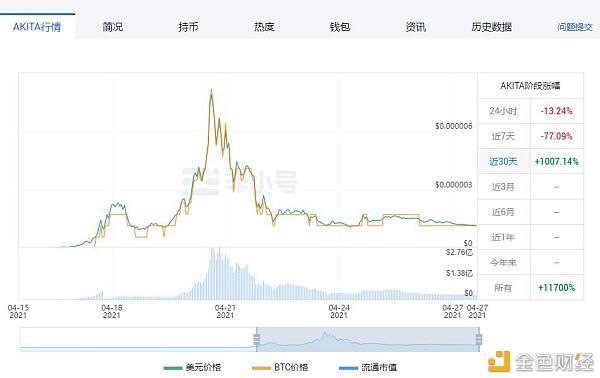Image resolution: width=600 pixels, height=378 pixels.
Task: Click the -13.24% value
Action: pos(557,111)
